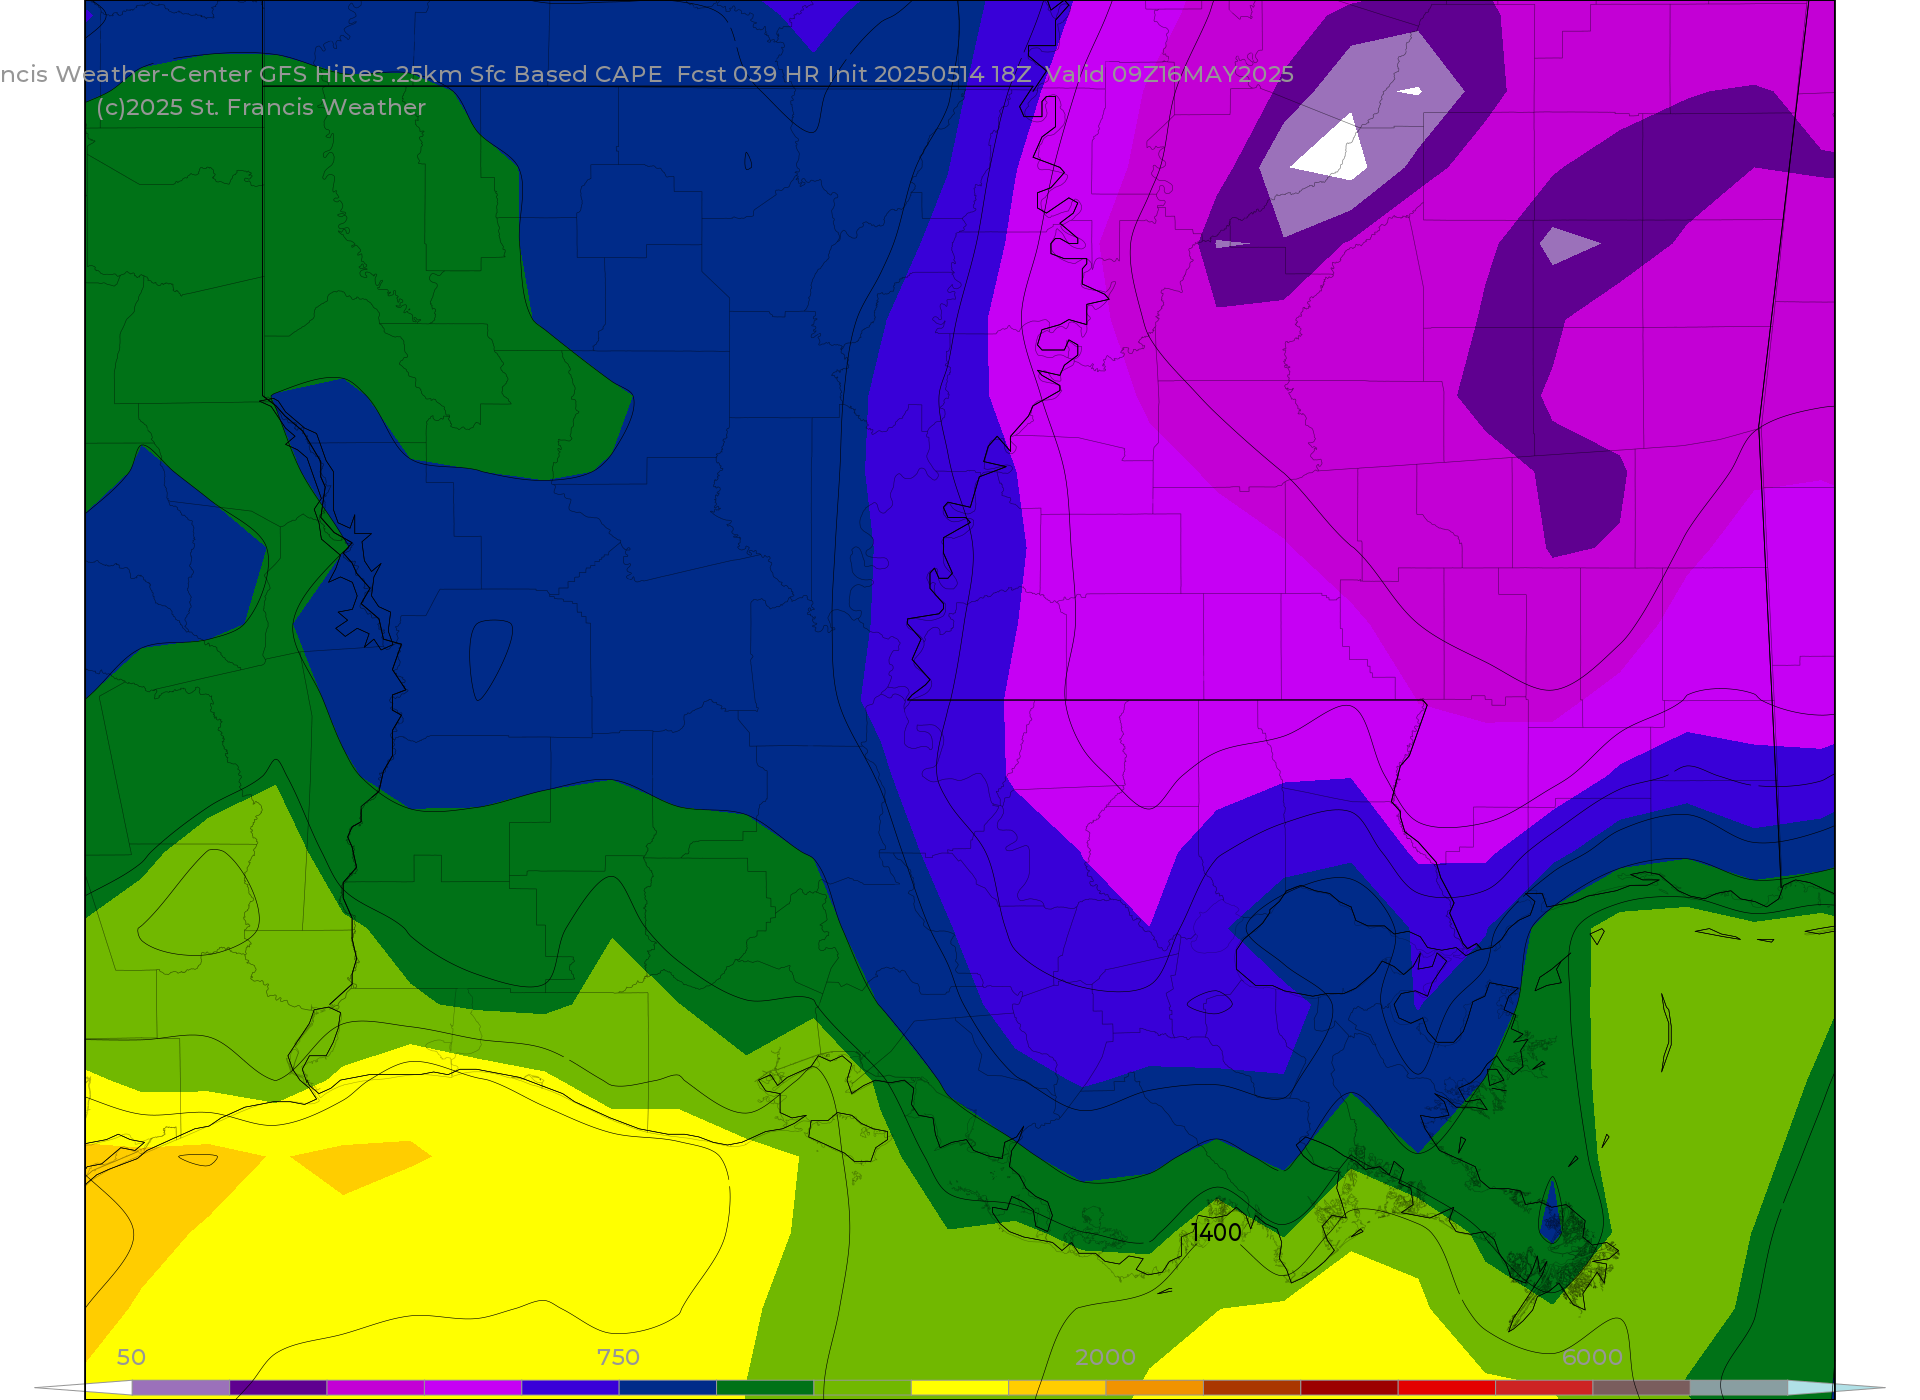Click the '1400' contour label
The height and width of the screenshot is (1400, 1920).
click(x=1216, y=1232)
